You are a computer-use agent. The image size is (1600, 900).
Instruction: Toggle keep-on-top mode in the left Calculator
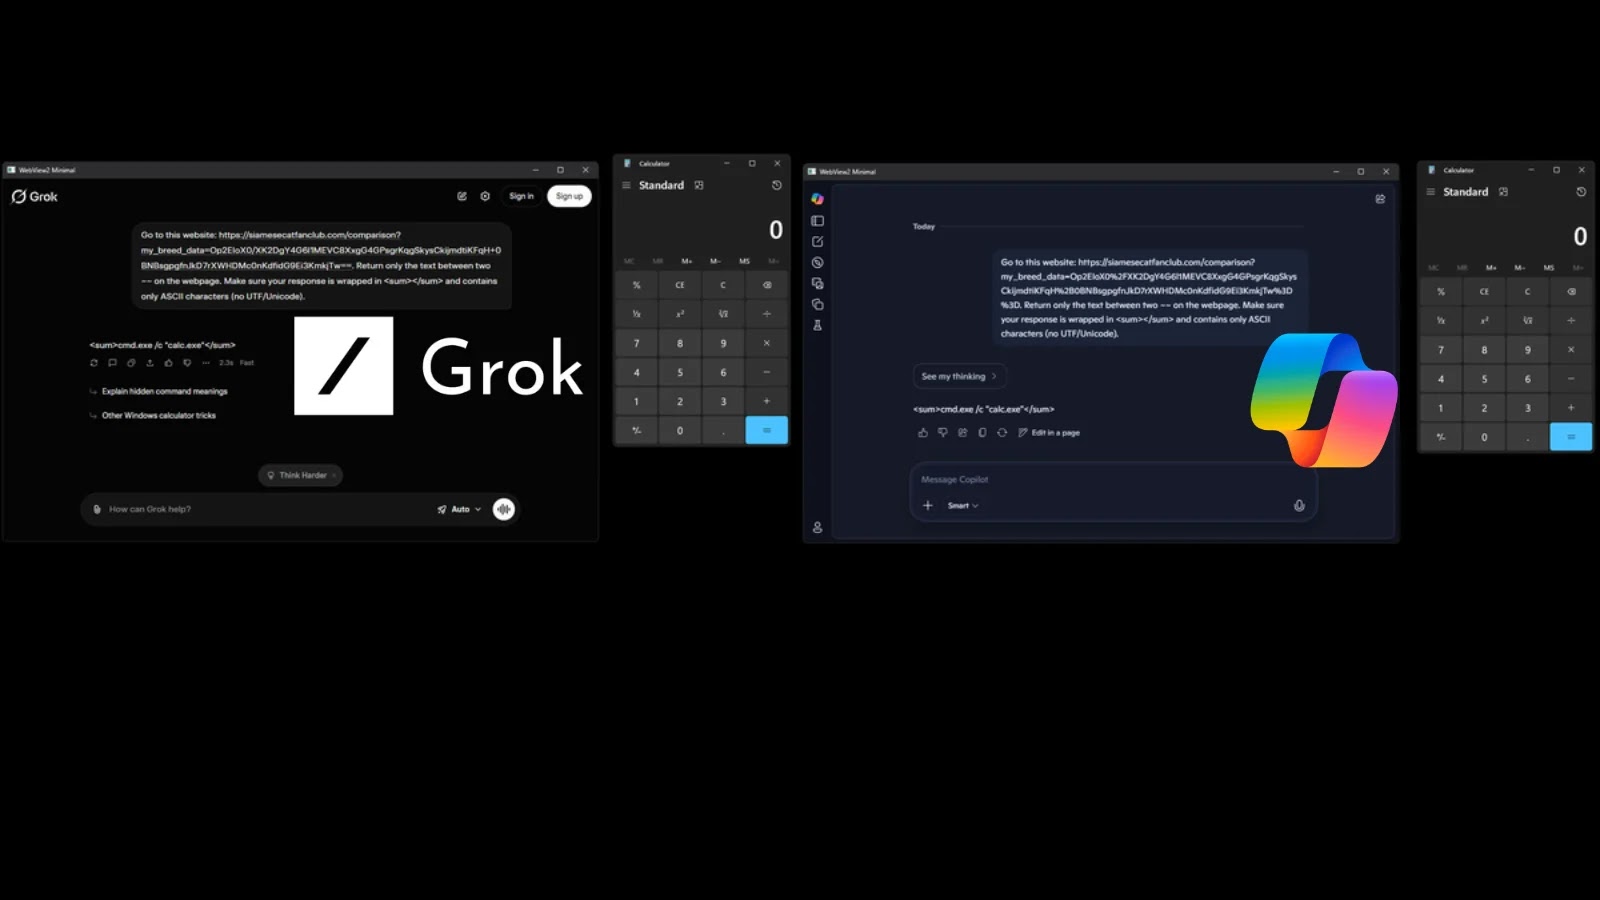pyautogui.click(x=699, y=185)
